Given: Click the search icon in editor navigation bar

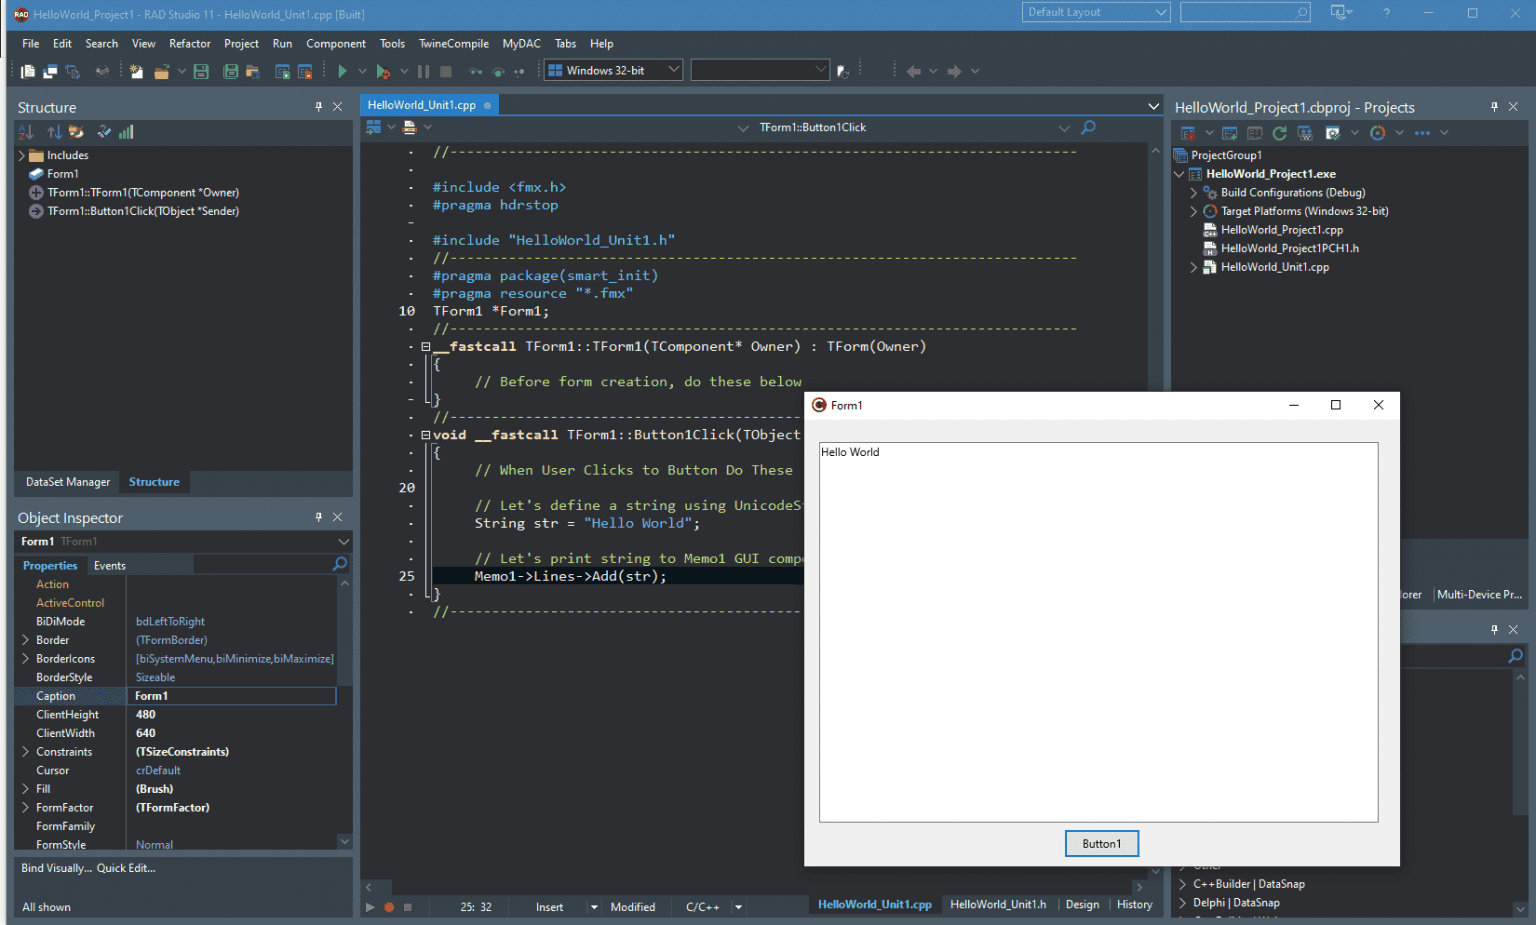Looking at the screenshot, I should point(1089,127).
